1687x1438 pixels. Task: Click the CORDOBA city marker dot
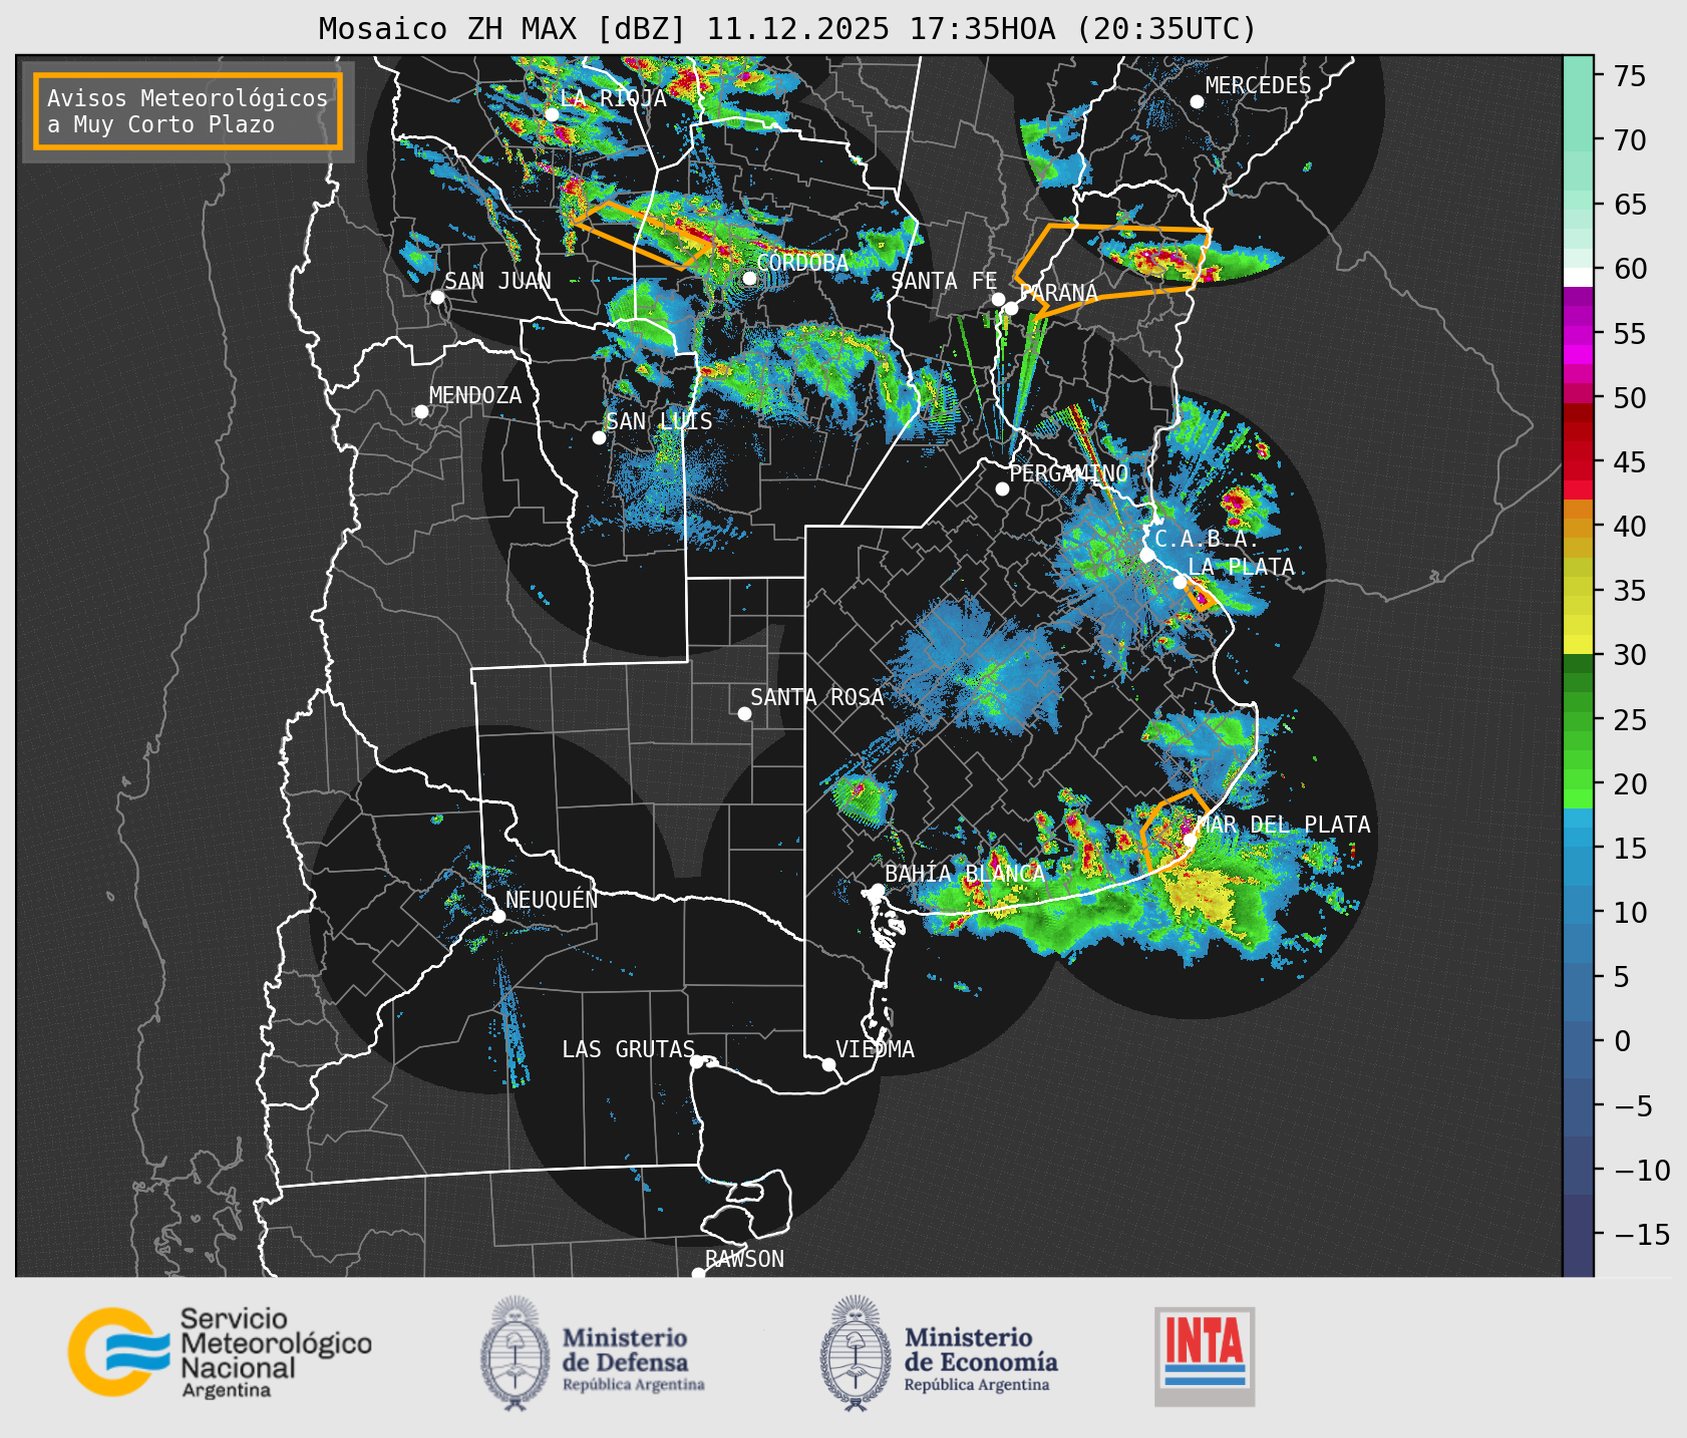(749, 278)
